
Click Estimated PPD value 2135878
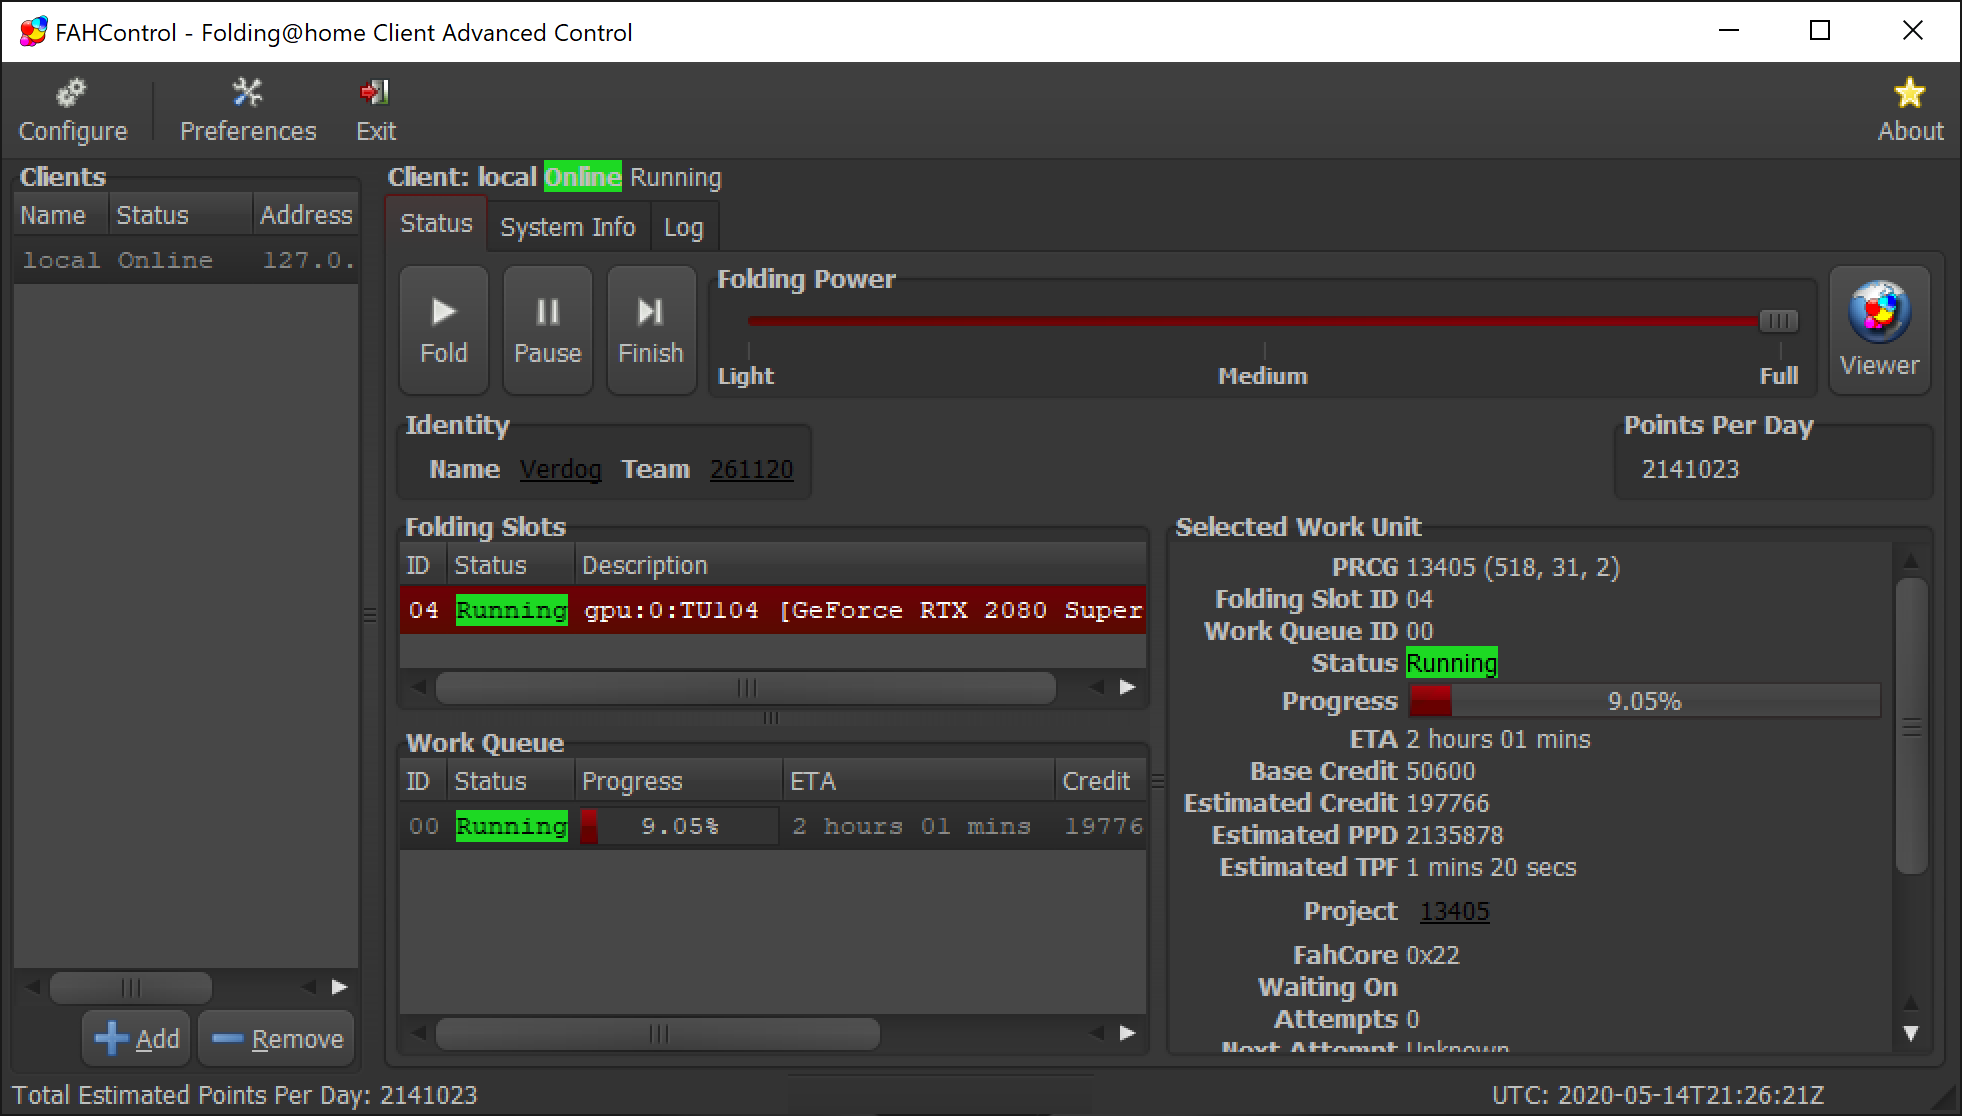coord(1454,835)
